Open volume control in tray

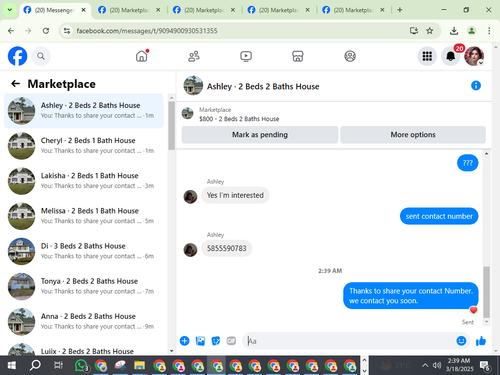(x=437, y=365)
